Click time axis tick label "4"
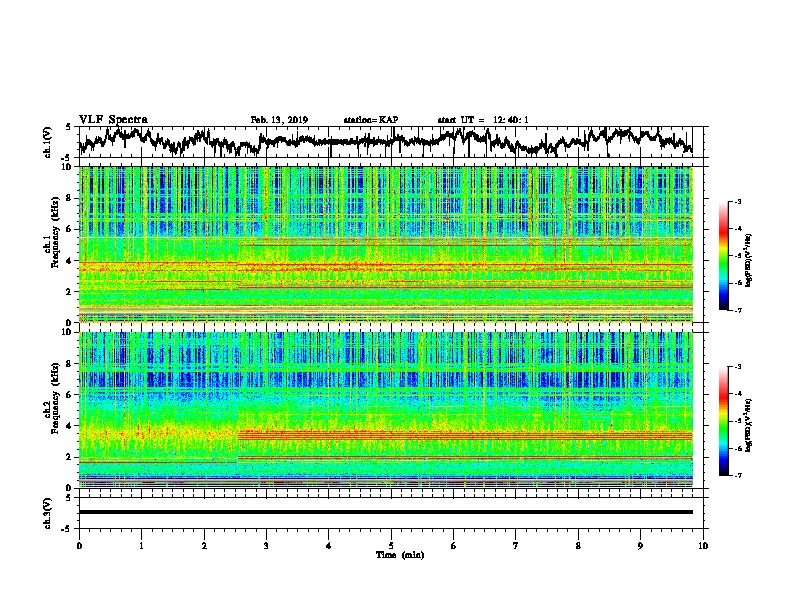The image size is (792, 612). [x=329, y=546]
